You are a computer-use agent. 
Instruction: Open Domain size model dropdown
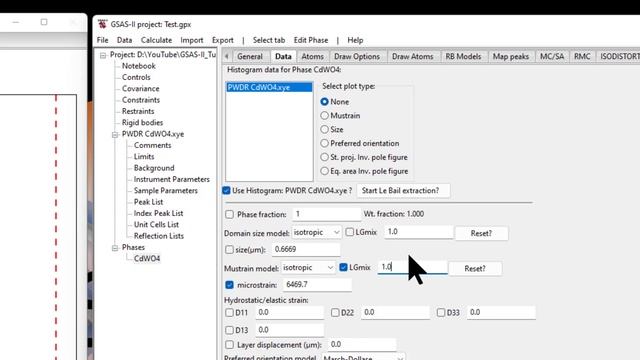pyautogui.click(x=316, y=232)
